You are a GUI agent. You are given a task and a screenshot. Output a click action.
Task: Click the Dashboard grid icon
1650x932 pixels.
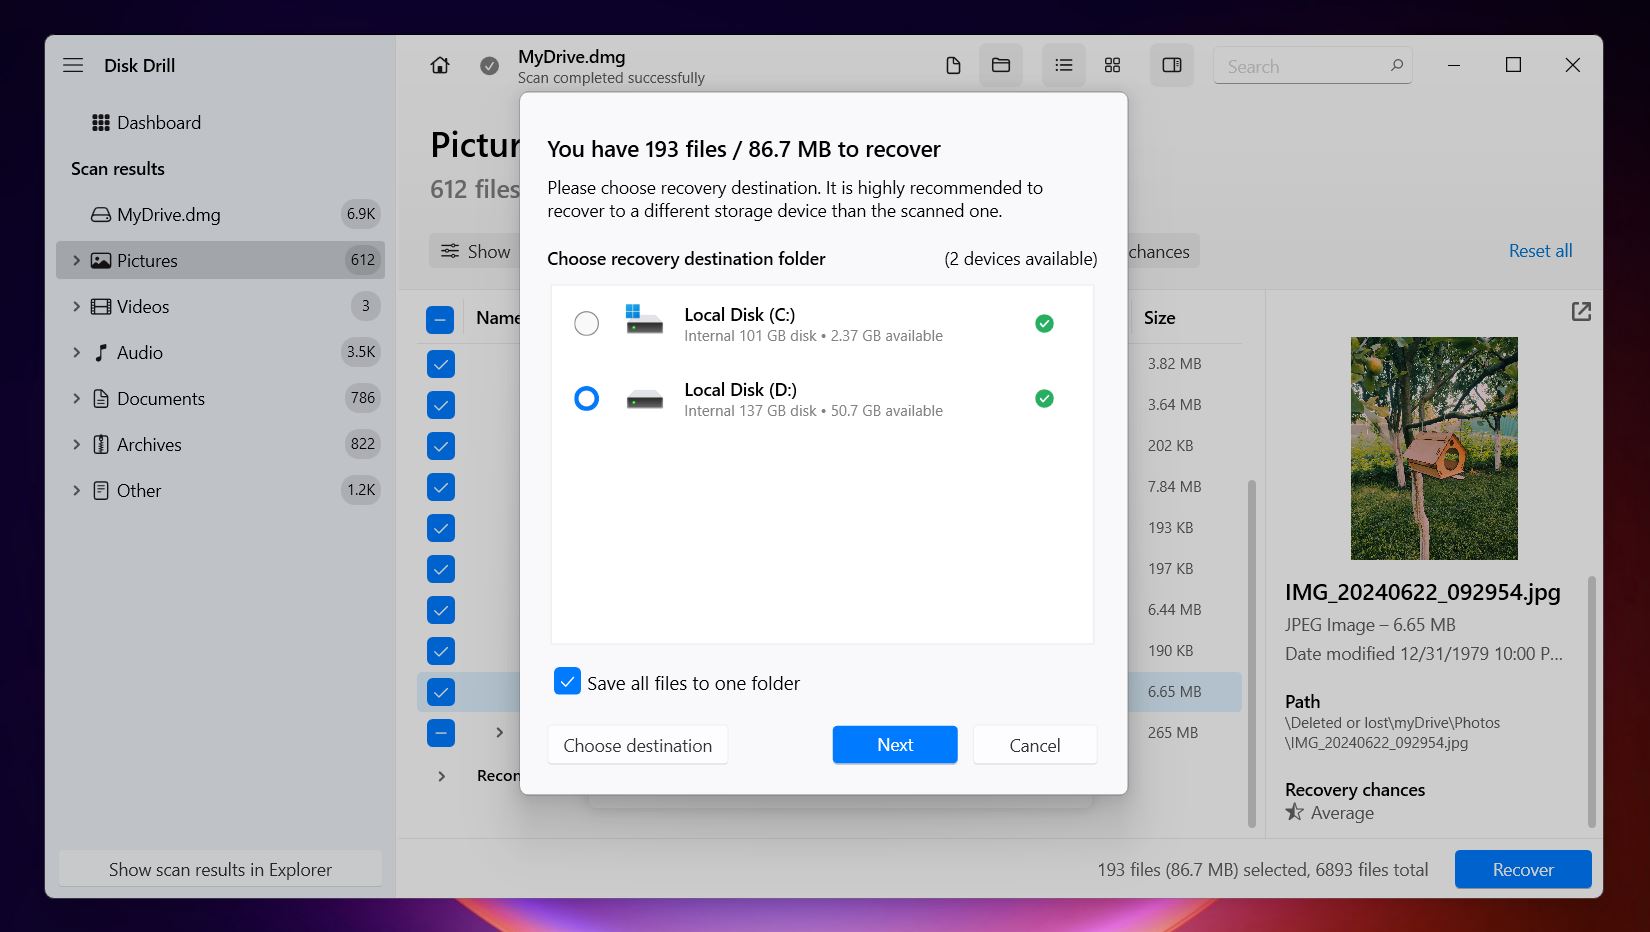click(101, 123)
